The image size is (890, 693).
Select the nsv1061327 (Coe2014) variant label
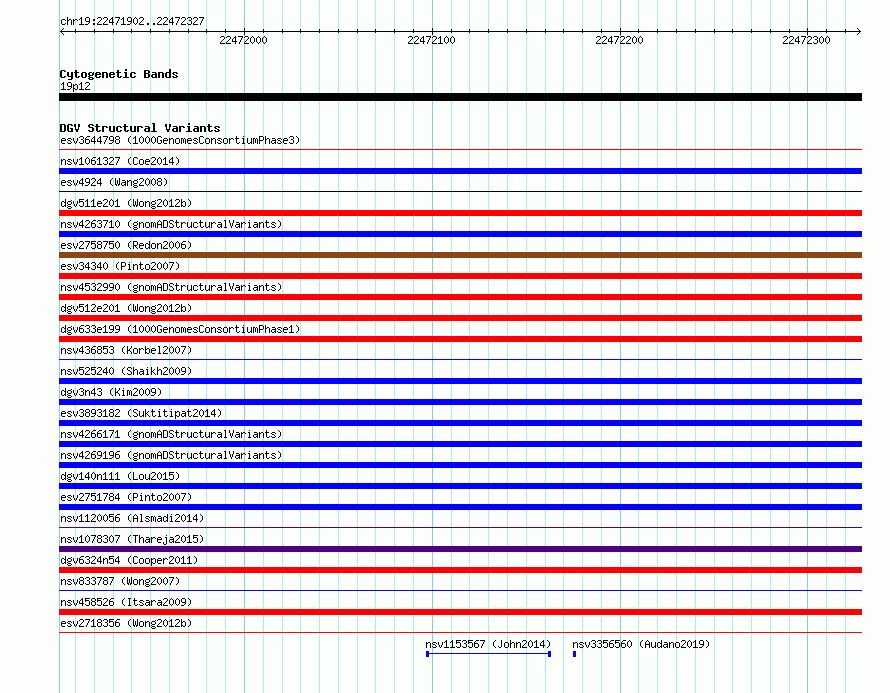[120, 161]
